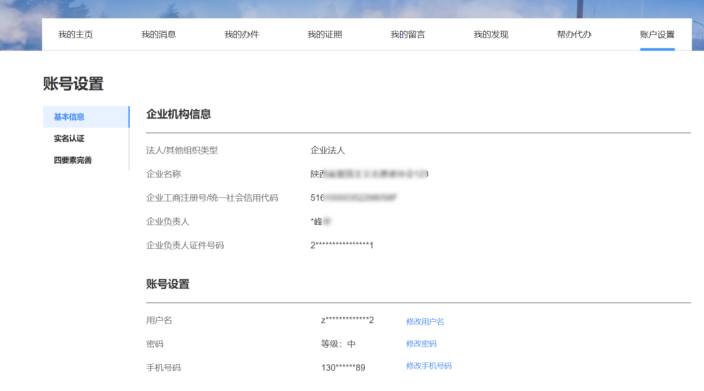Click the 用户名 label
704x391 pixels.
[159, 320]
